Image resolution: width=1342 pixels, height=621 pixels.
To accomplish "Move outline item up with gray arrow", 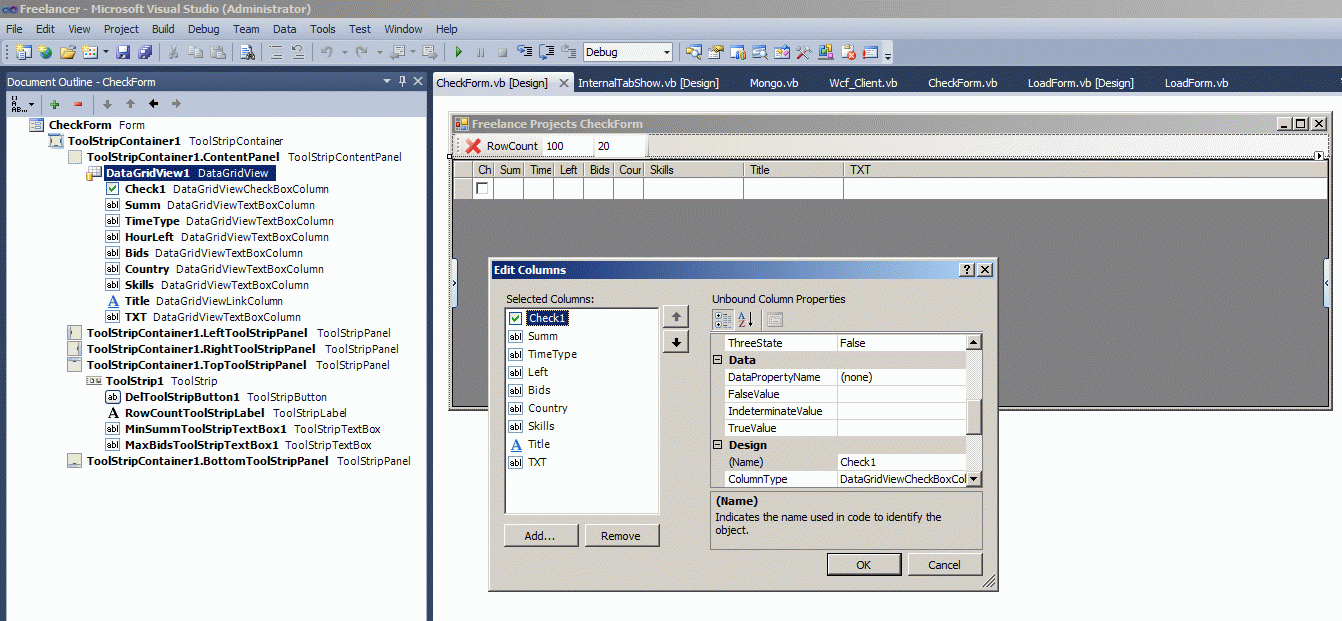I will pyautogui.click(x=130, y=104).
